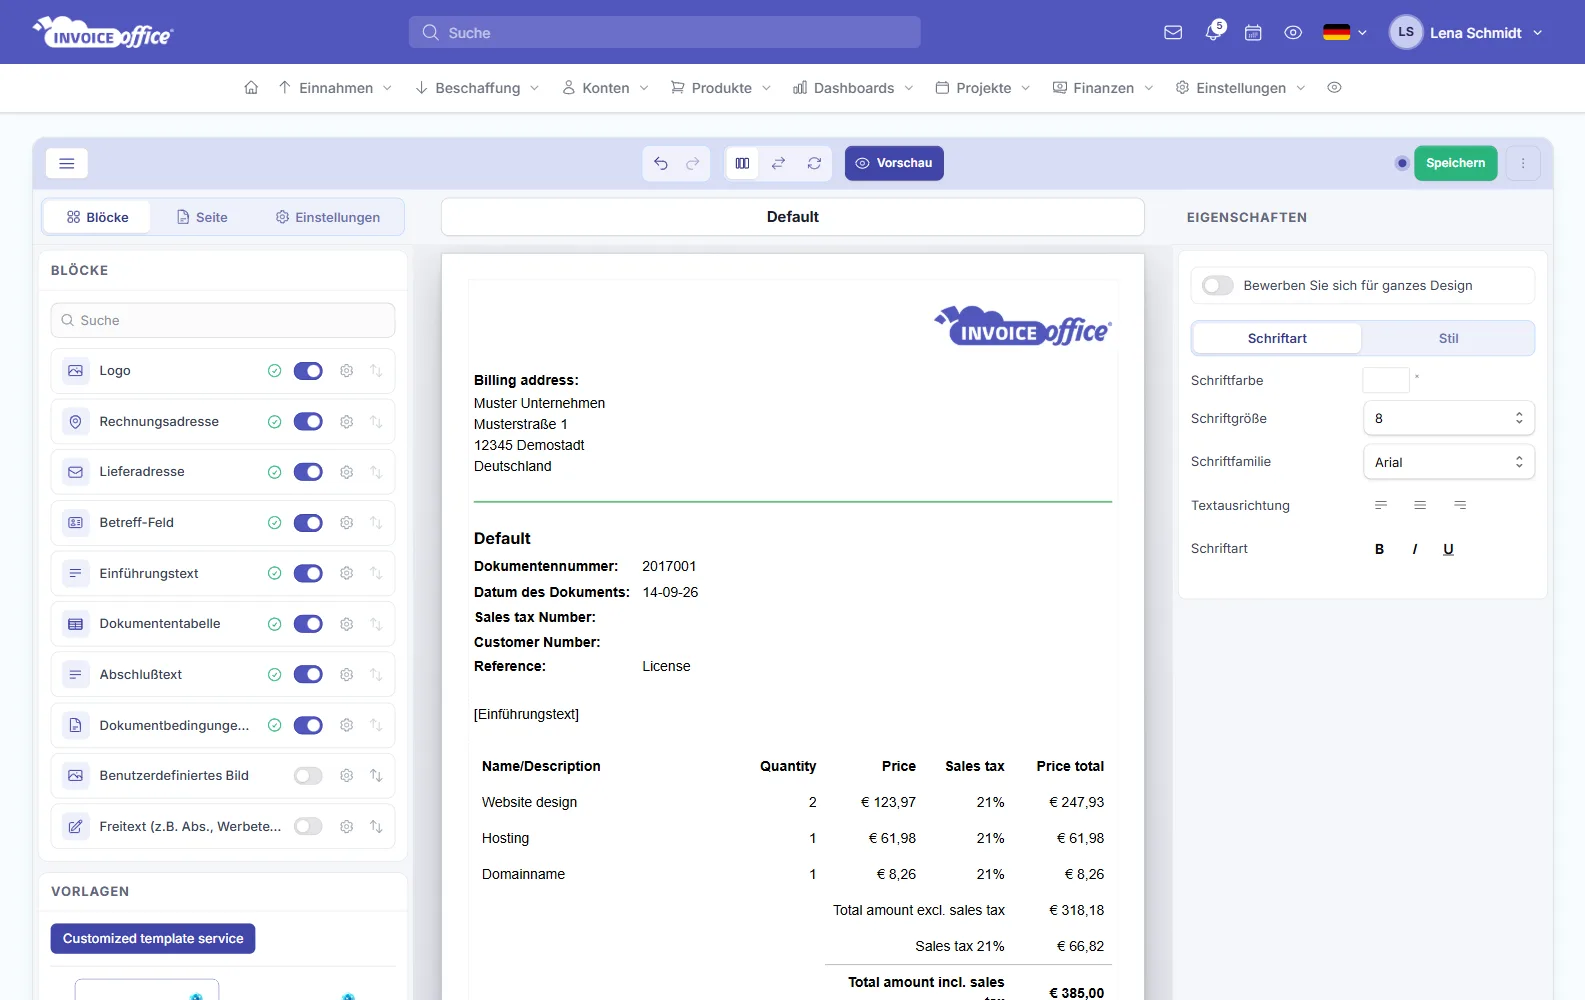This screenshot has width=1585, height=1000.
Task: Click the Default template title field
Action: pyautogui.click(x=793, y=217)
